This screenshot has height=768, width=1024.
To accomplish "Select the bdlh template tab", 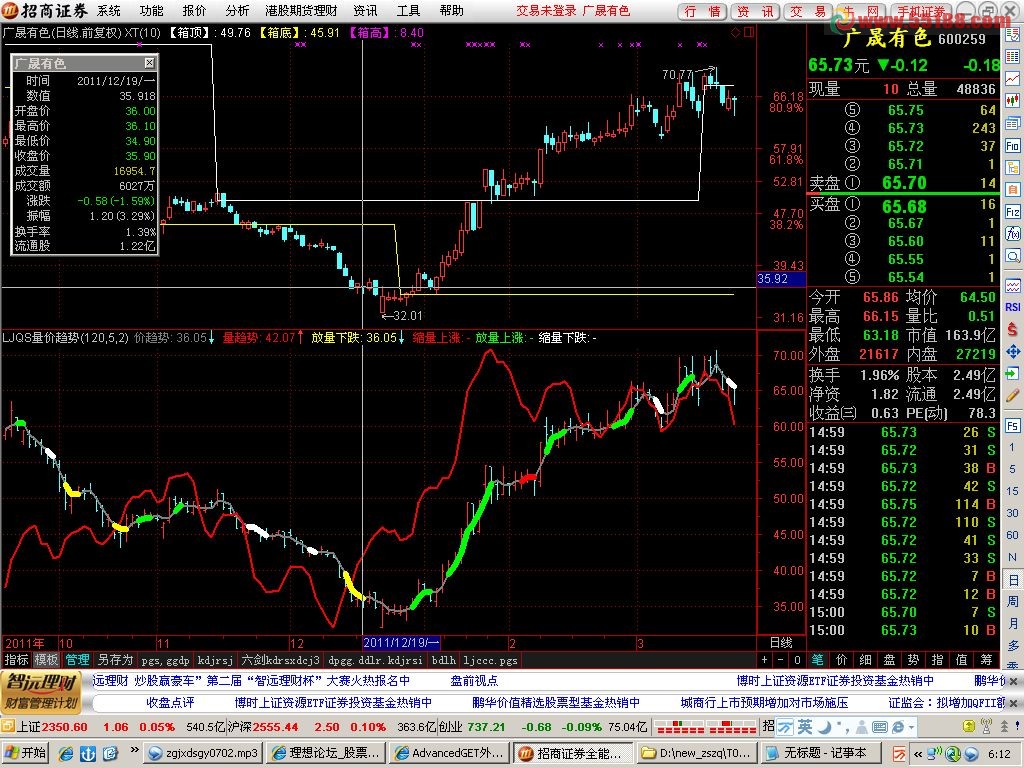I will coord(443,660).
